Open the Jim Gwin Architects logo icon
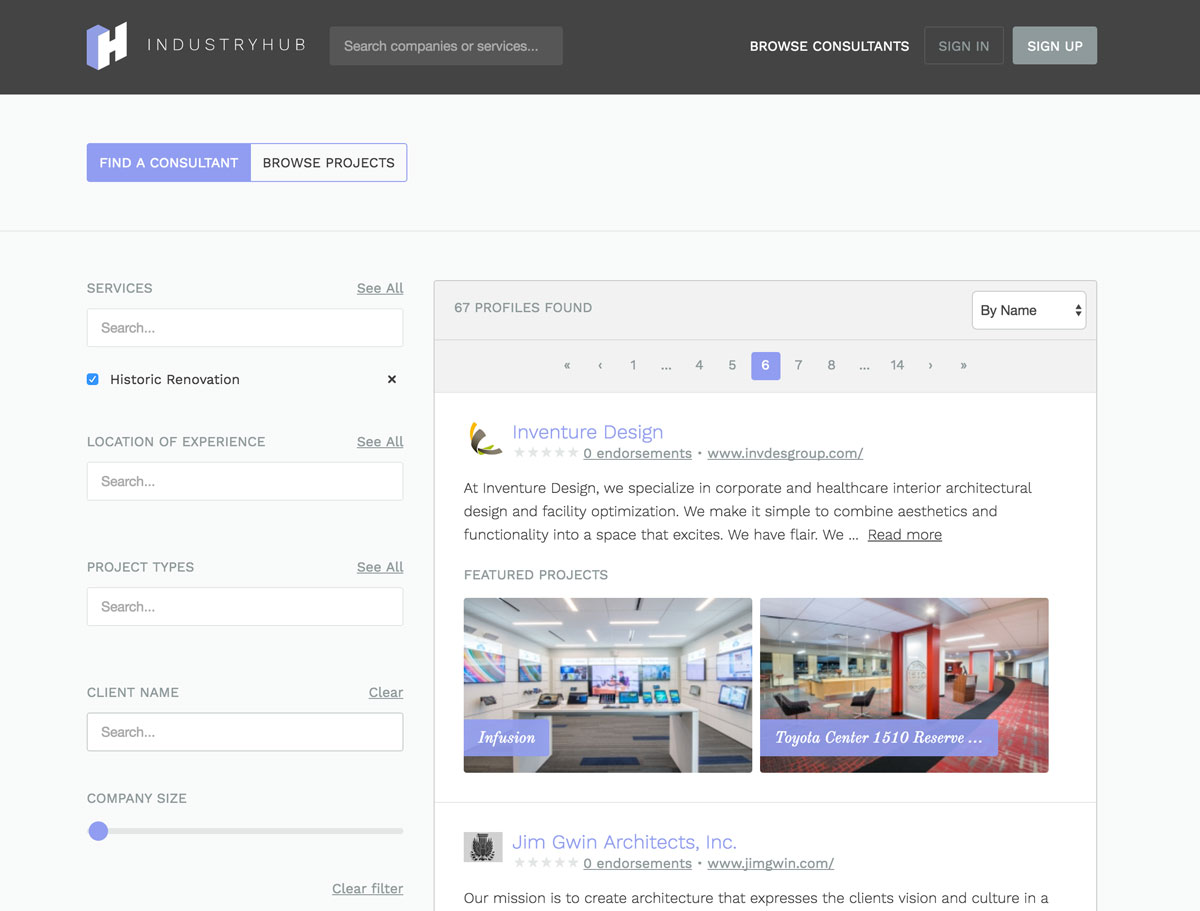 tap(483, 847)
